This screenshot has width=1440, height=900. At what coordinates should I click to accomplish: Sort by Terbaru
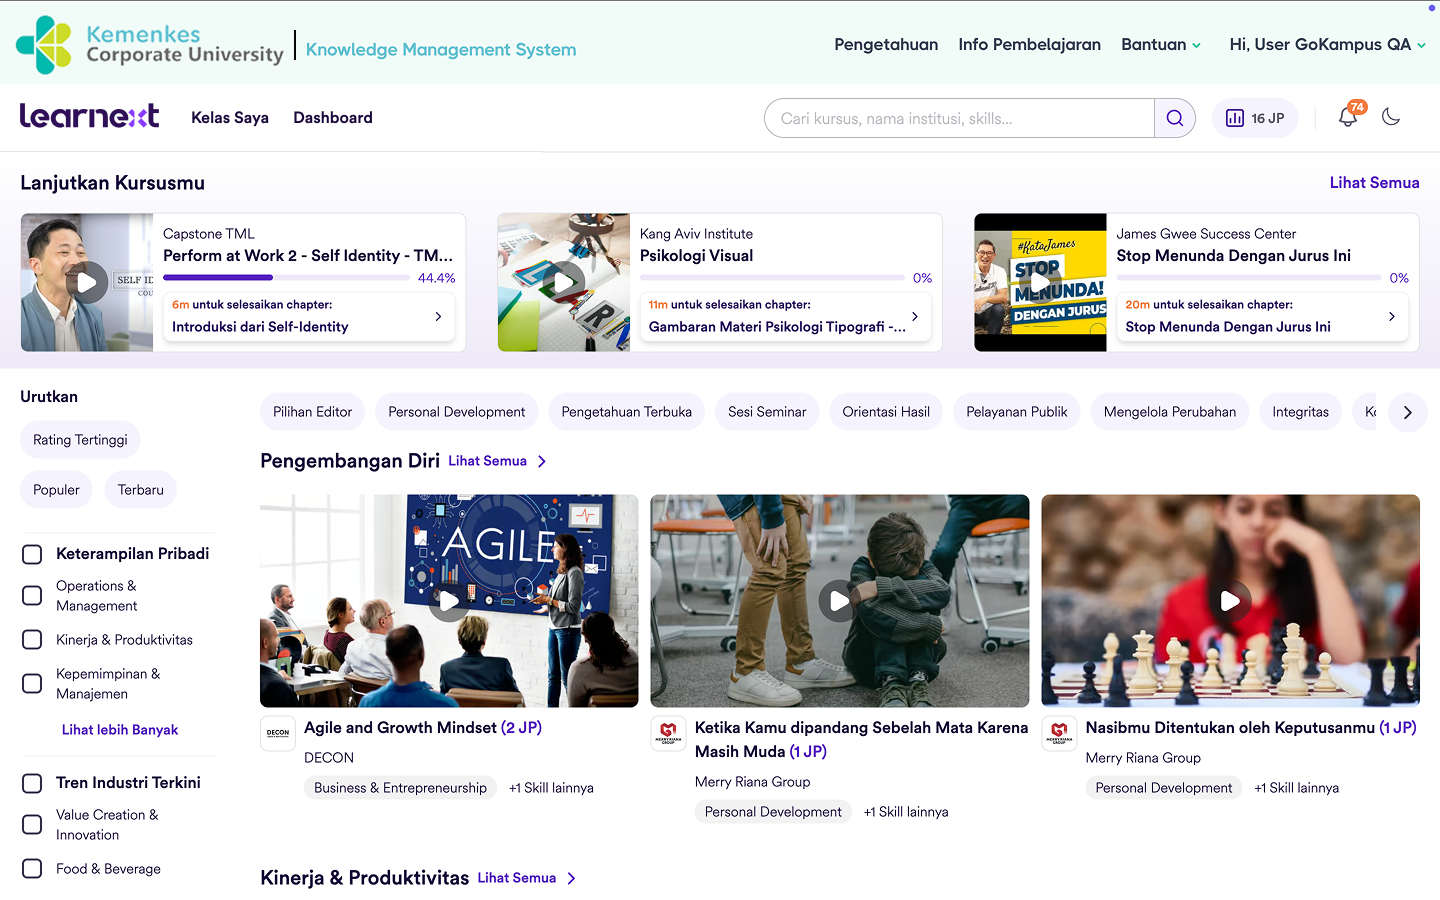point(141,490)
